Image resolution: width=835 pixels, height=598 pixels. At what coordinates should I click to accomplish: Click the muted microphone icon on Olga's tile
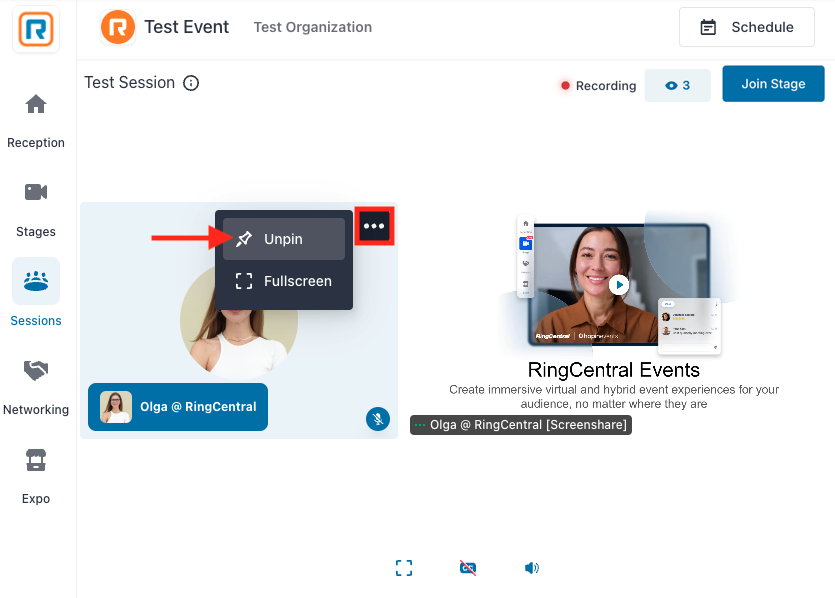coord(378,419)
